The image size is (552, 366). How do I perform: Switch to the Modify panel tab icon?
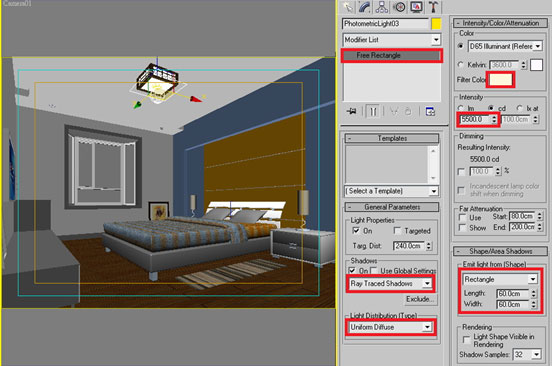click(365, 7)
